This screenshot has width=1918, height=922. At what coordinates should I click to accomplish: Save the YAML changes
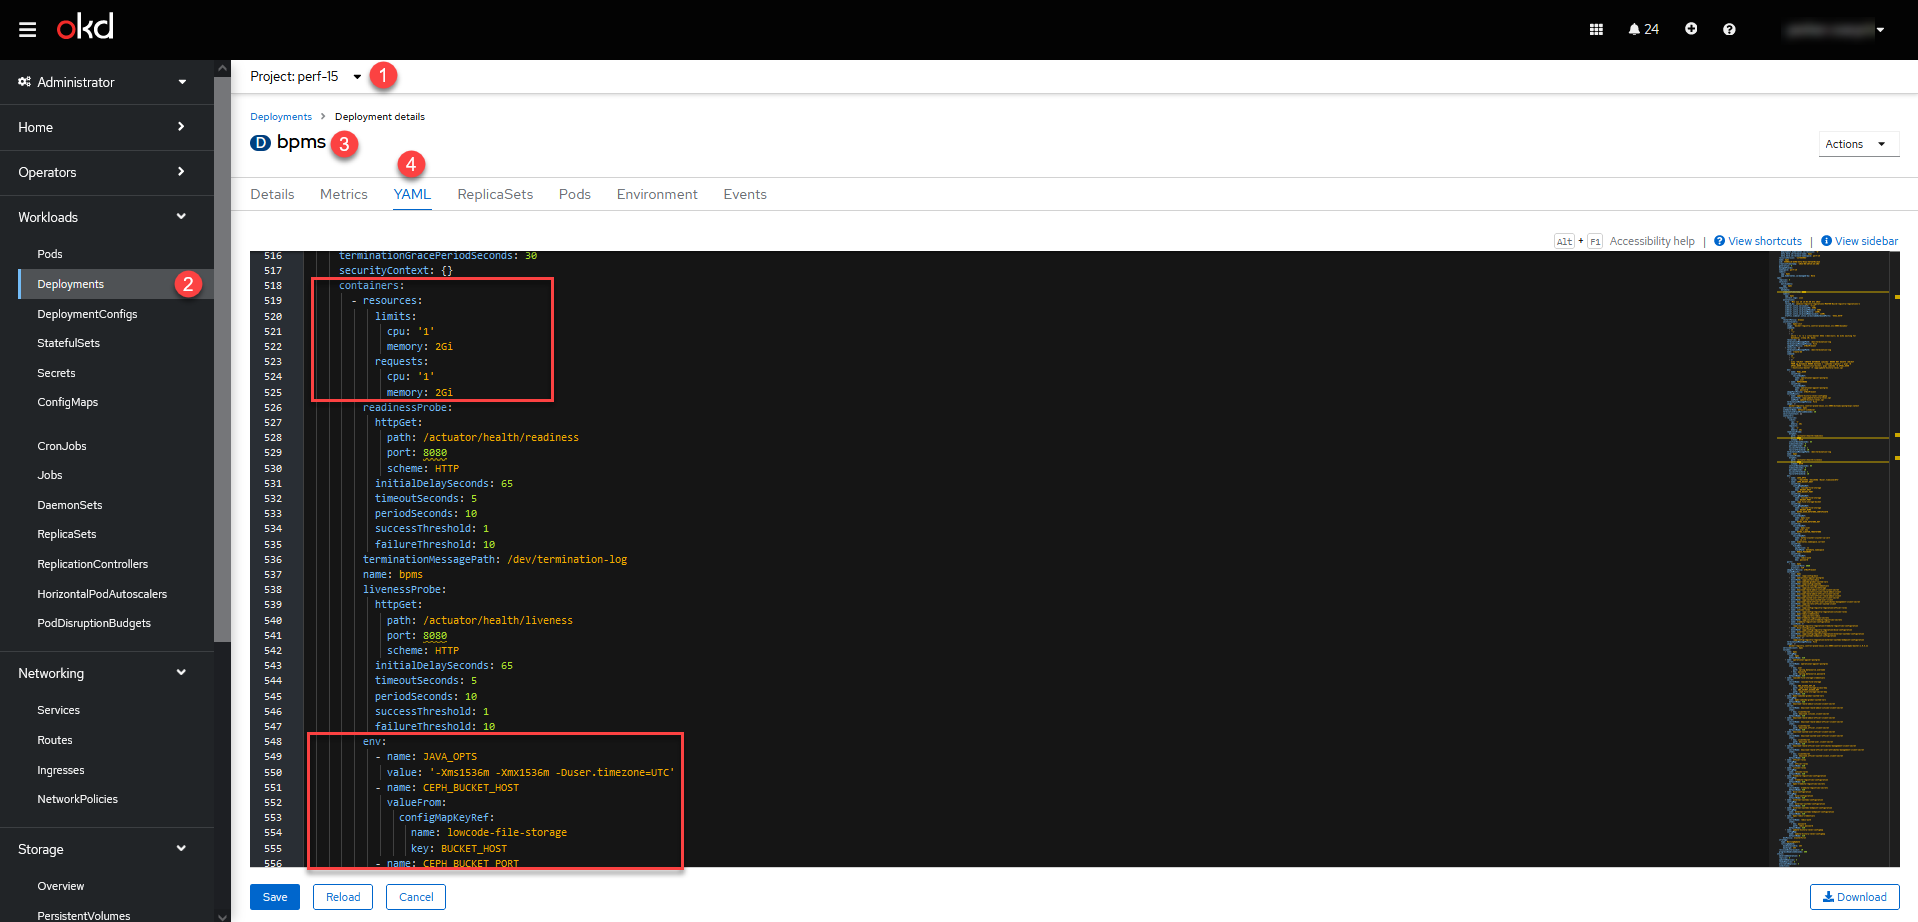(x=275, y=897)
